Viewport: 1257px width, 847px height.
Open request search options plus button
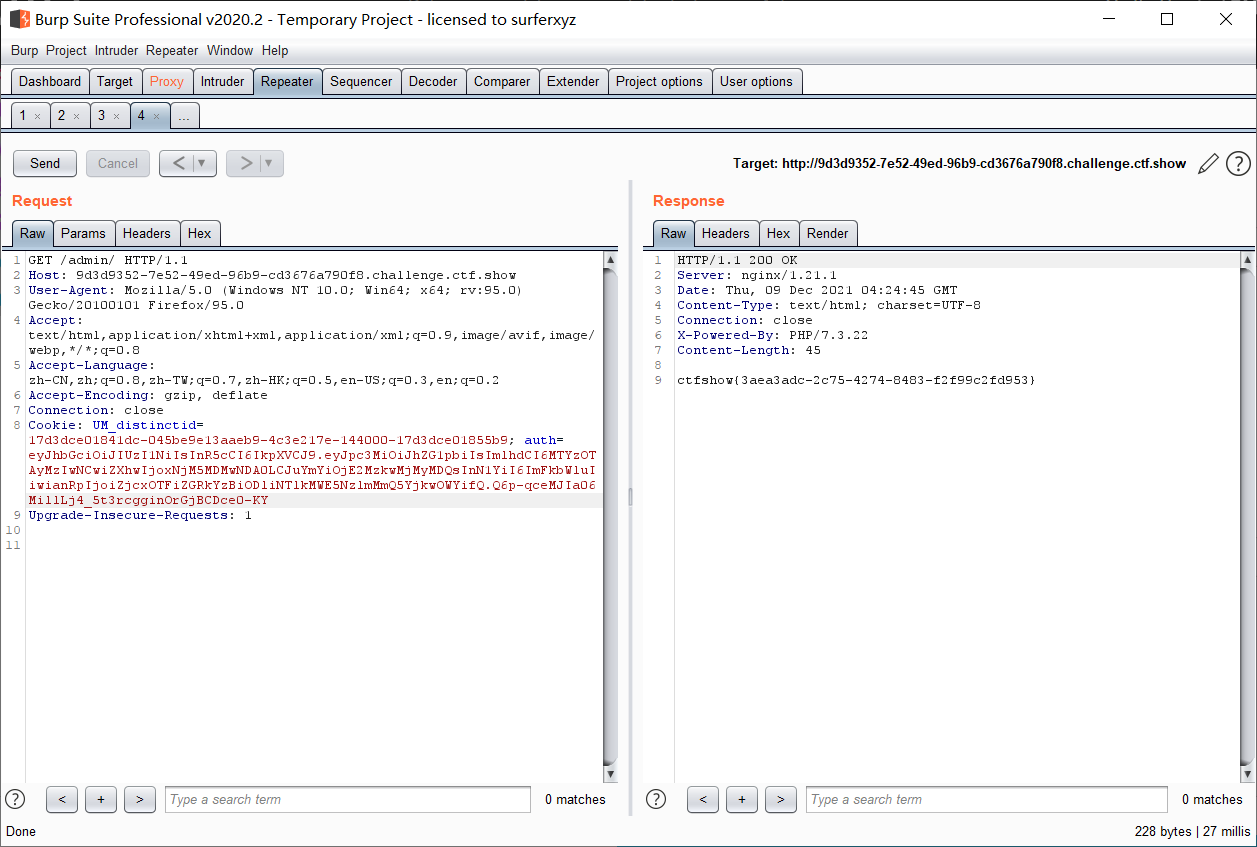[101, 799]
